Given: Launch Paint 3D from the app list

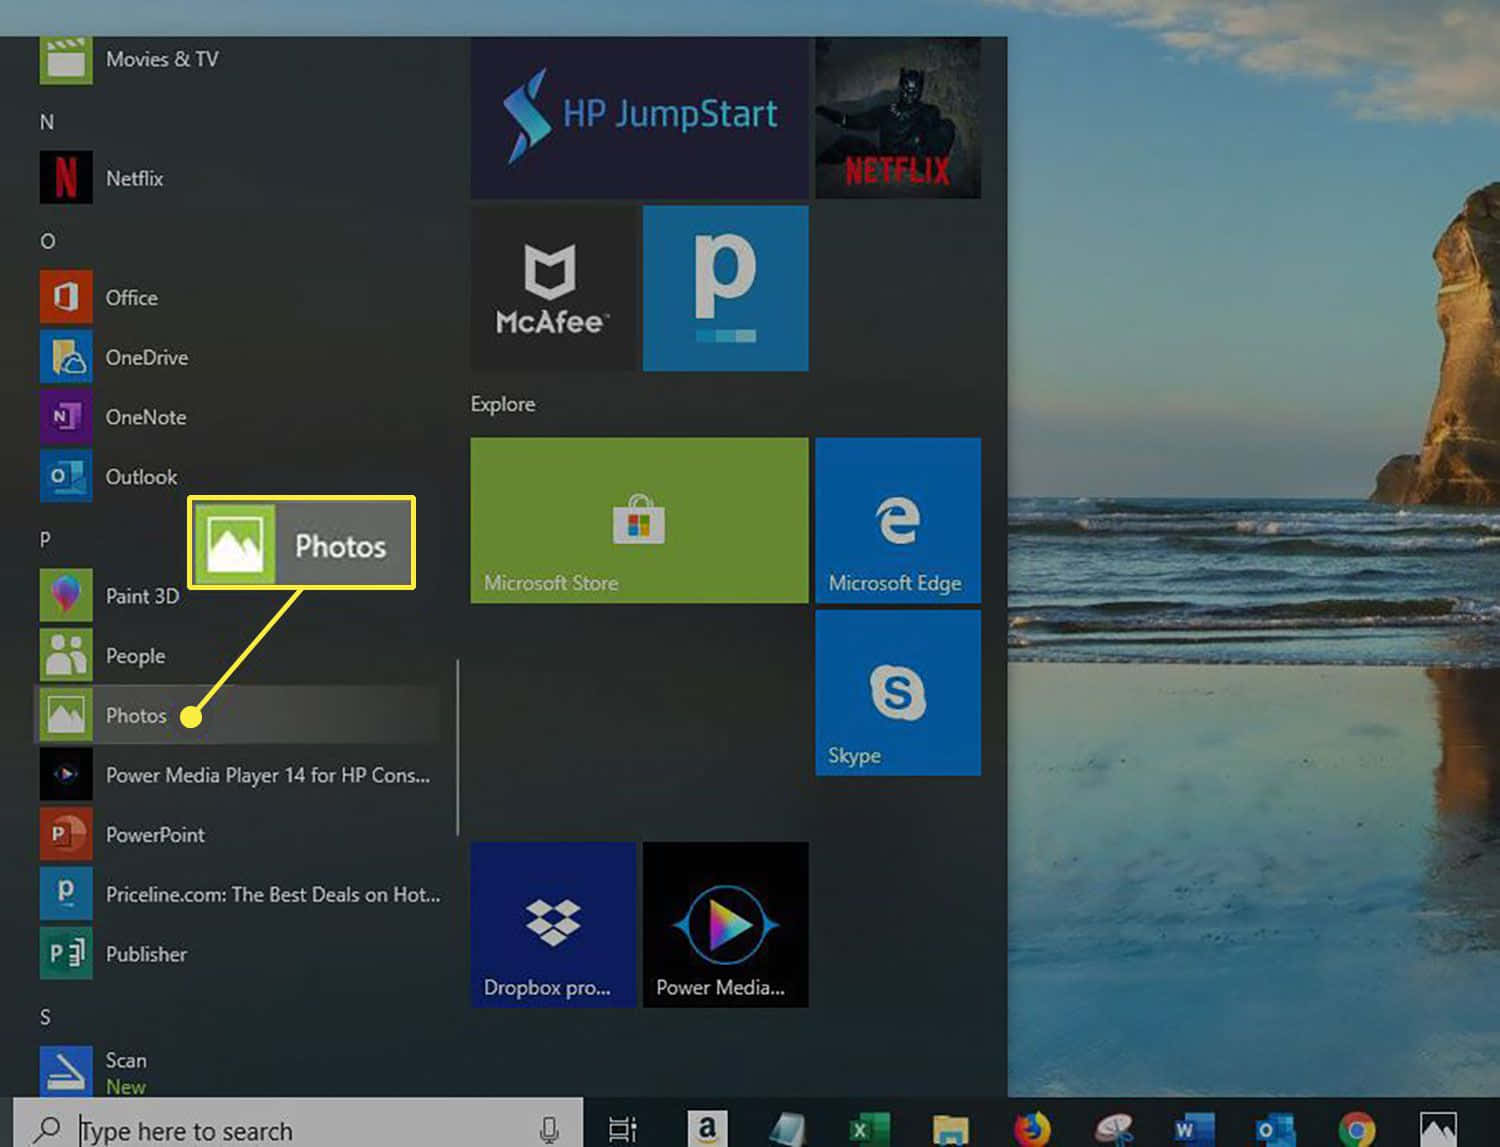Looking at the screenshot, I should click(x=238, y=596).
